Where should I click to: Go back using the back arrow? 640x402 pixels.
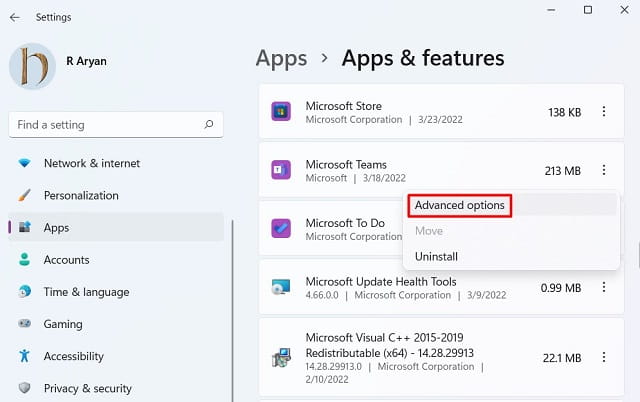click(x=14, y=17)
